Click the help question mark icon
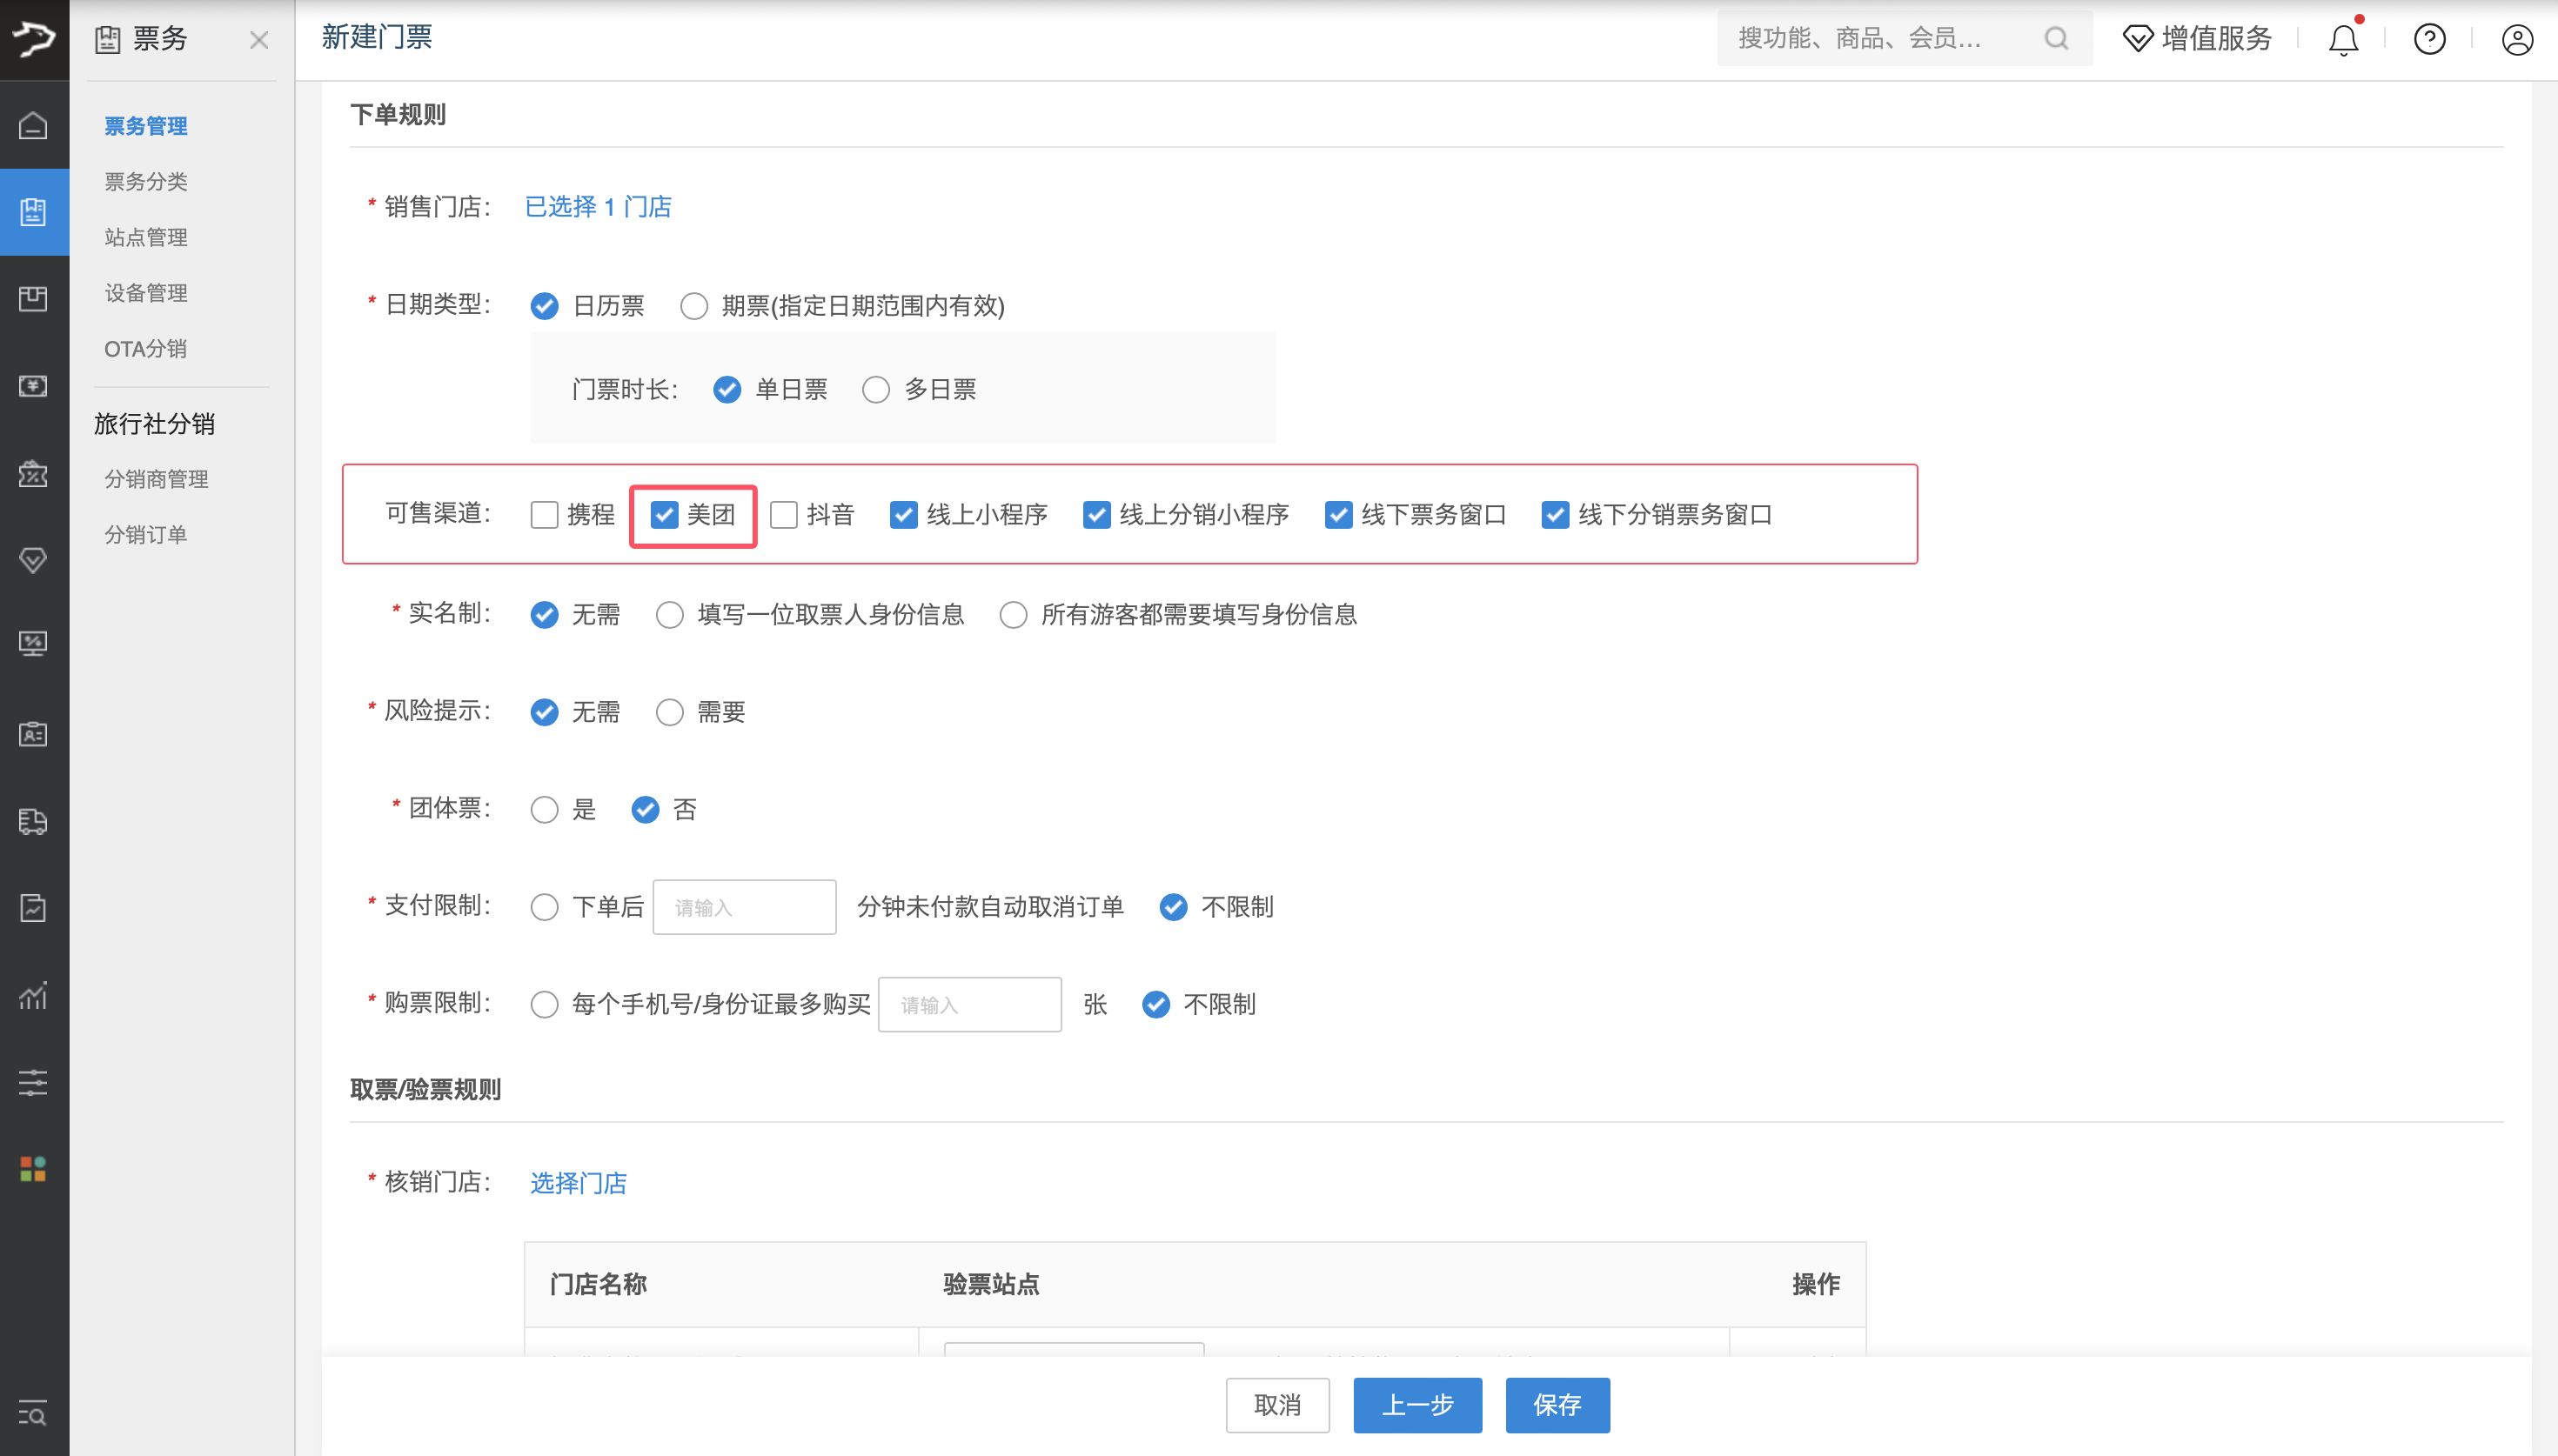 (x=2429, y=39)
